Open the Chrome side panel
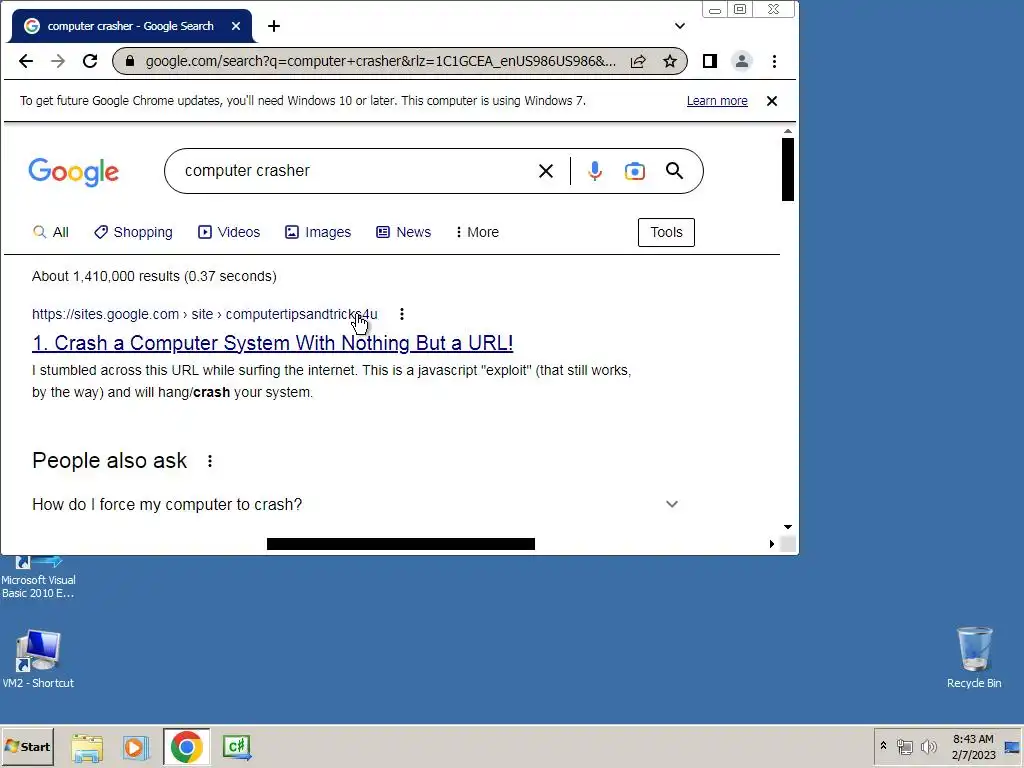 [x=710, y=61]
